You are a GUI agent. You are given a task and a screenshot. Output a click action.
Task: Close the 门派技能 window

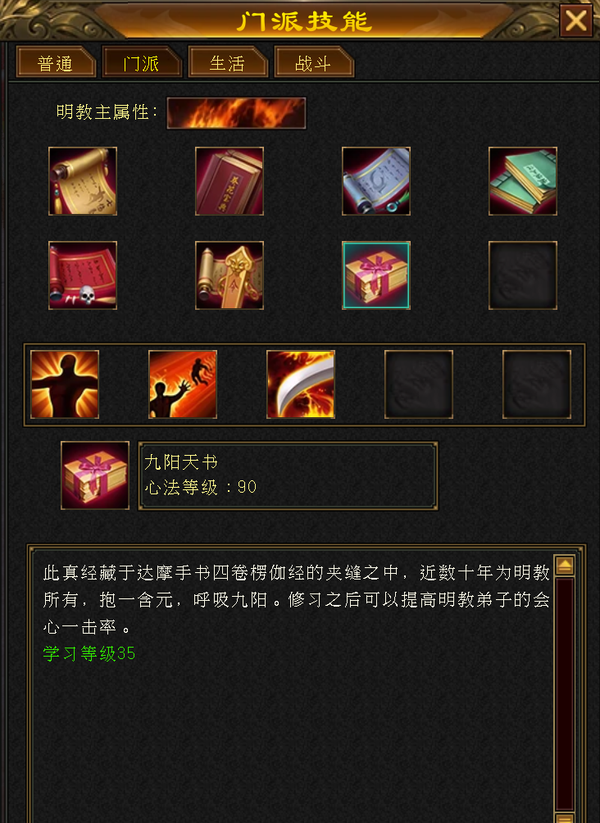(x=576, y=20)
